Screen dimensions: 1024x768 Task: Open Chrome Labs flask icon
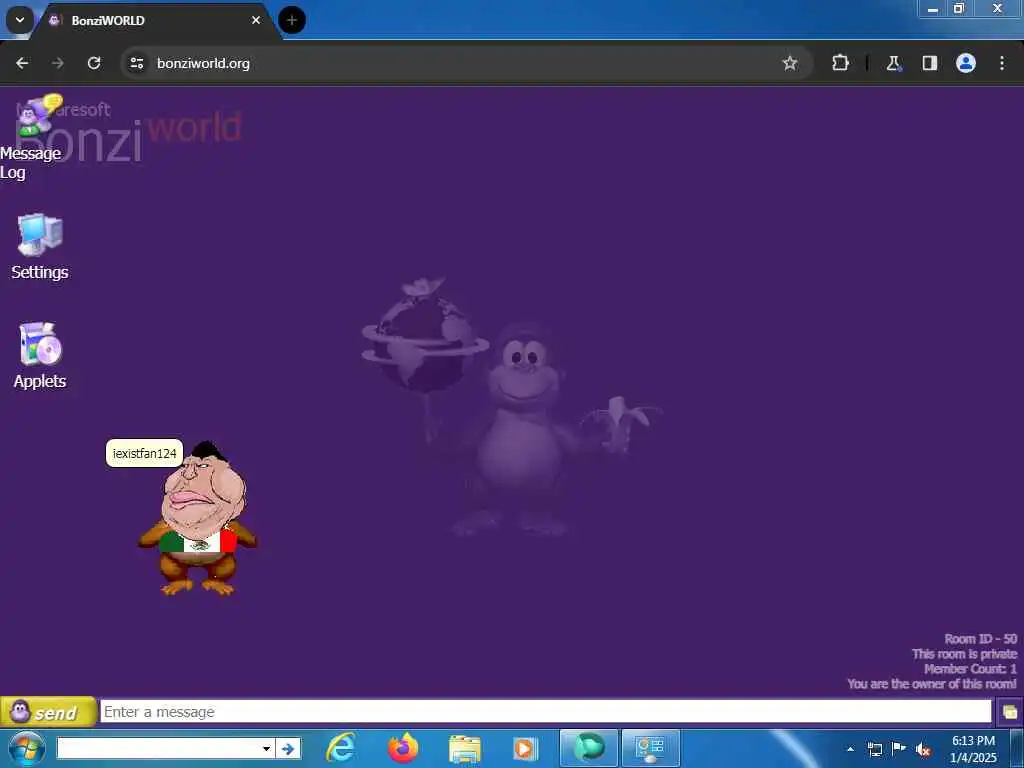pyautogui.click(x=893, y=63)
